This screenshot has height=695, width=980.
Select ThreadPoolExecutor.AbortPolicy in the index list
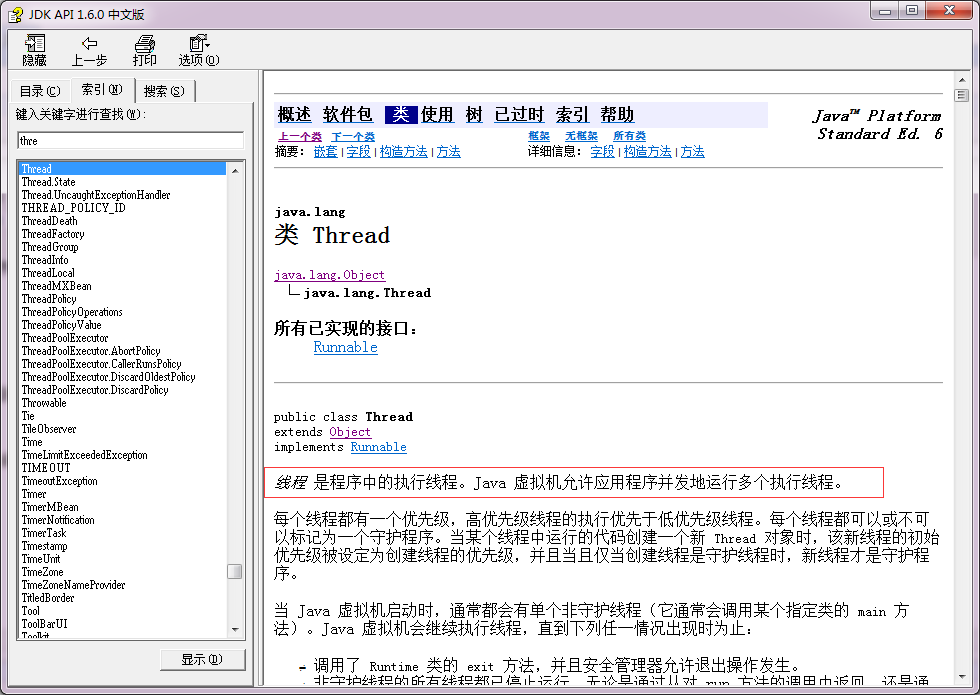point(91,351)
